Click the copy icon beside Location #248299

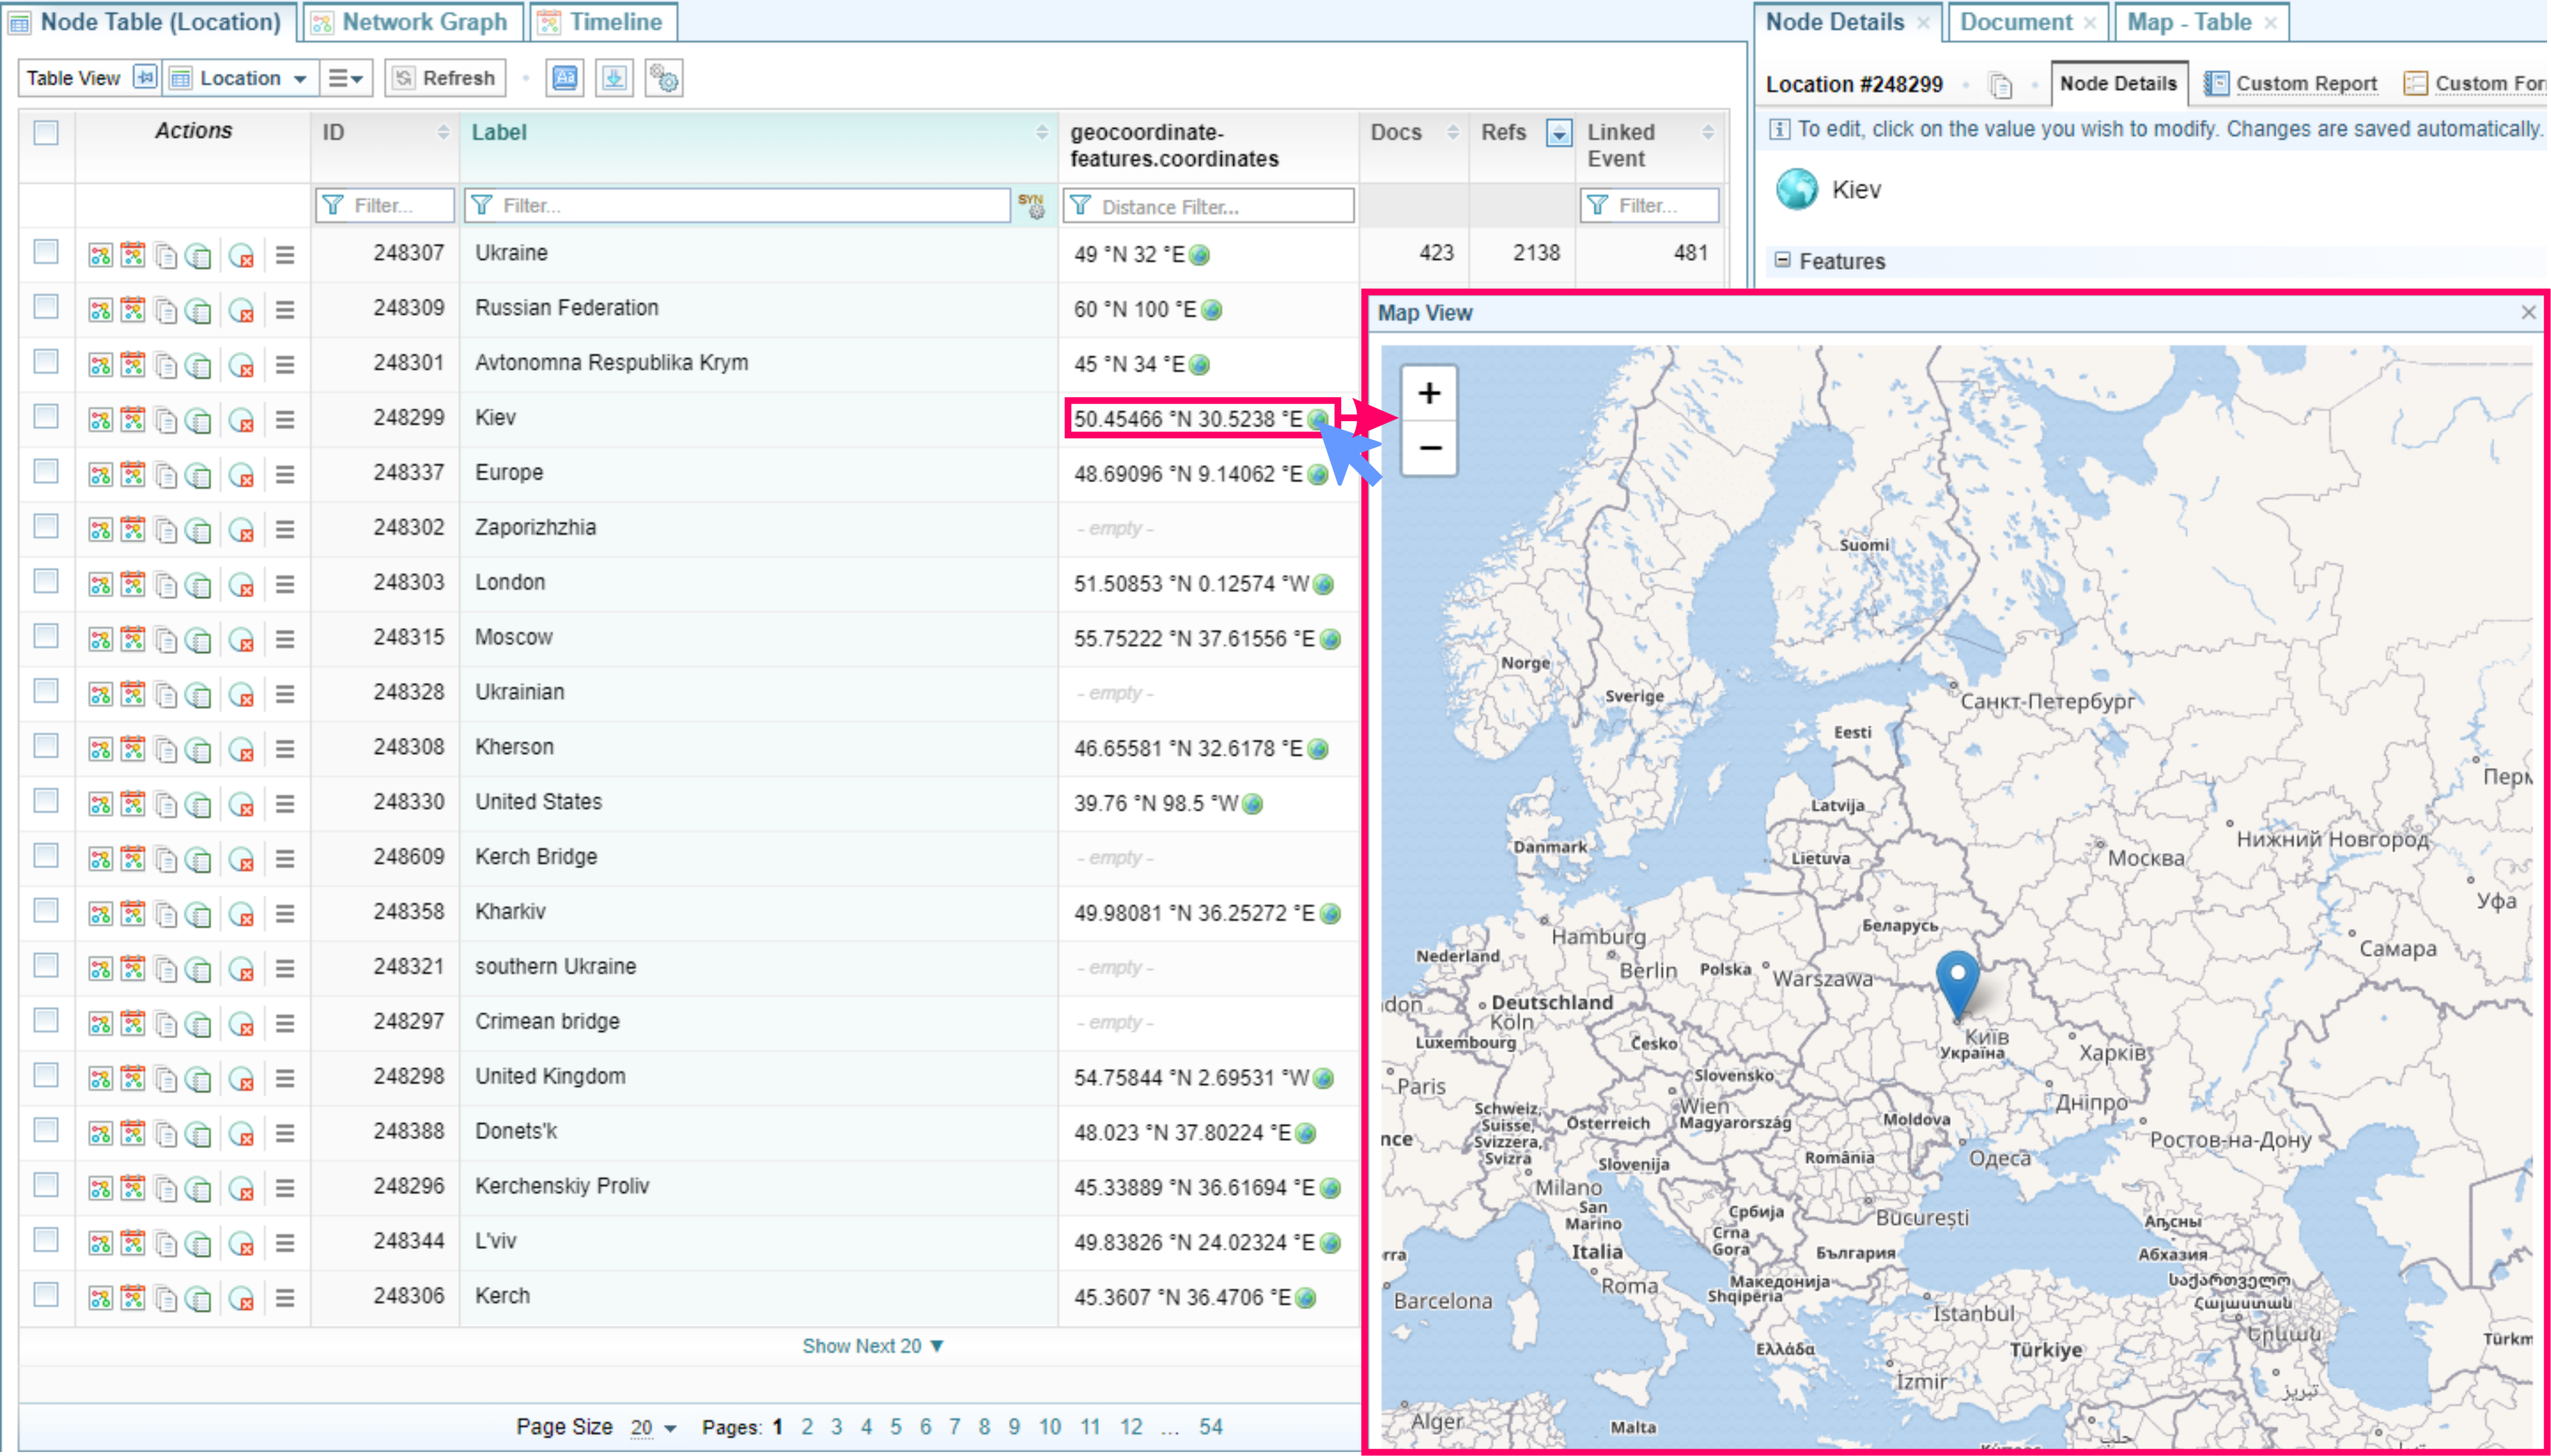pos(2000,86)
